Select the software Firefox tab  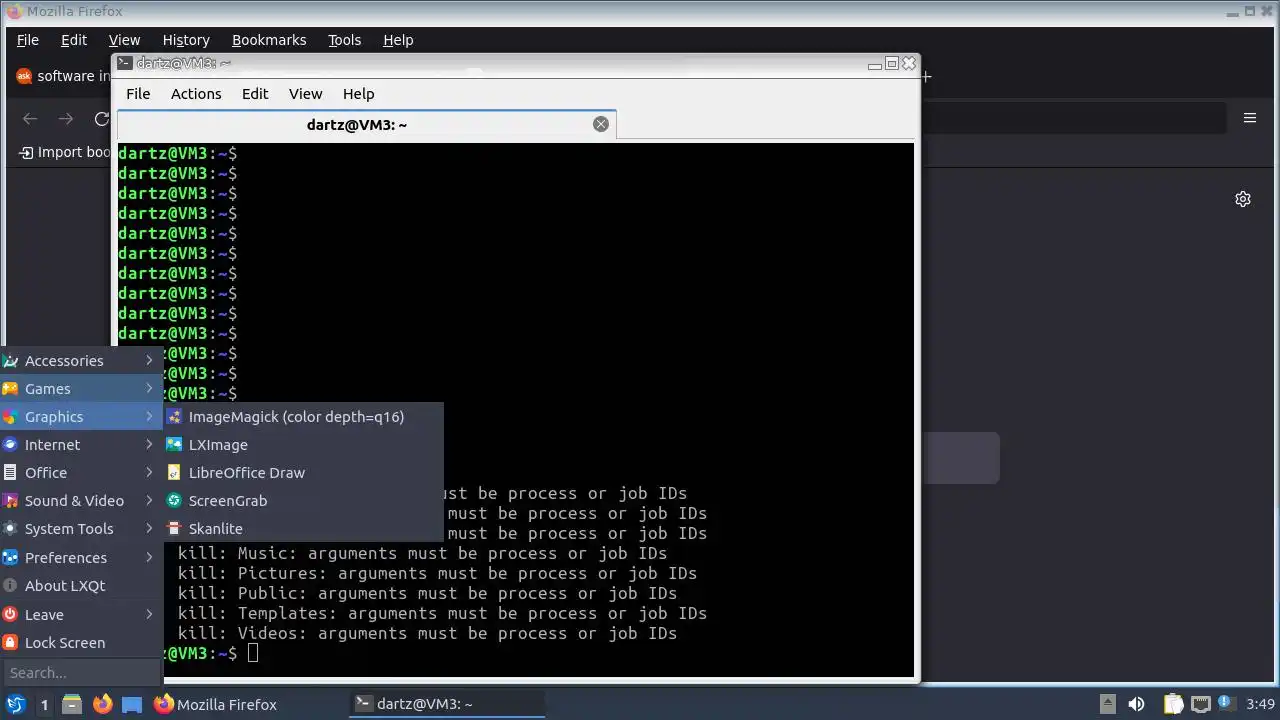coord(62,76)
